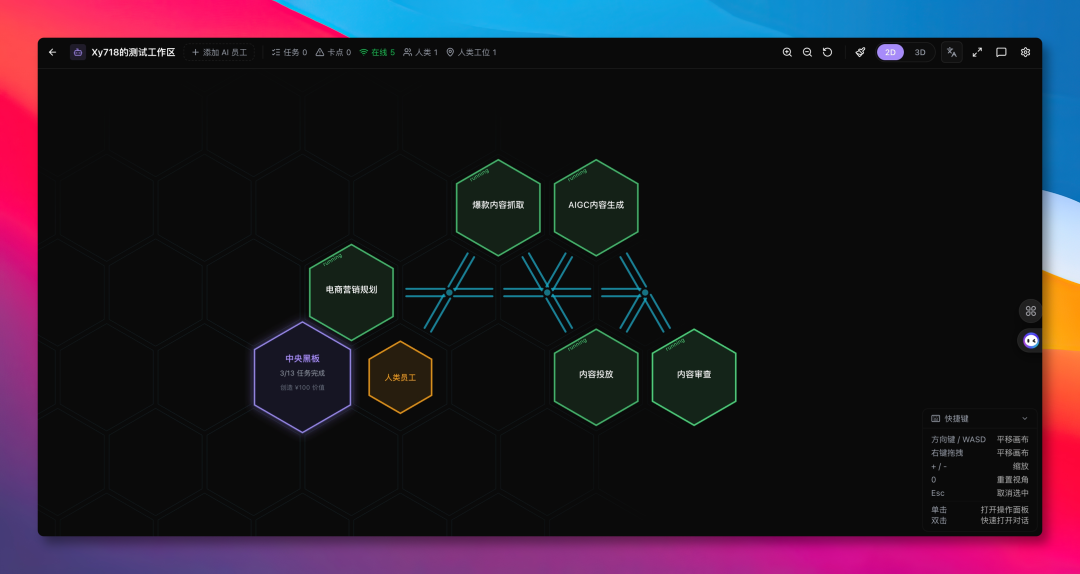Screen dimensions: 1080x574
Task: Go back with the left arrow
Action: click(x=52, y=52)
